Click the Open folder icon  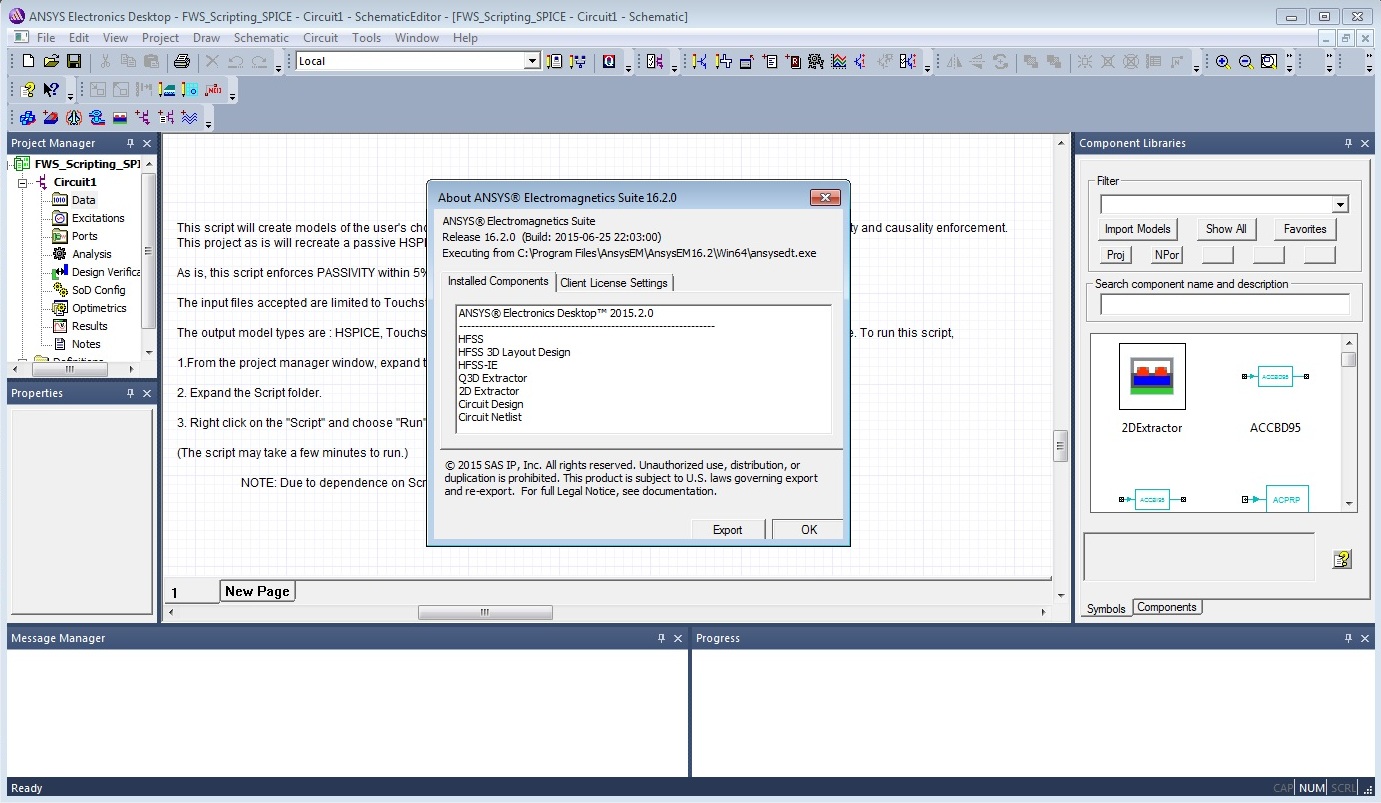[x=51, y=61]
